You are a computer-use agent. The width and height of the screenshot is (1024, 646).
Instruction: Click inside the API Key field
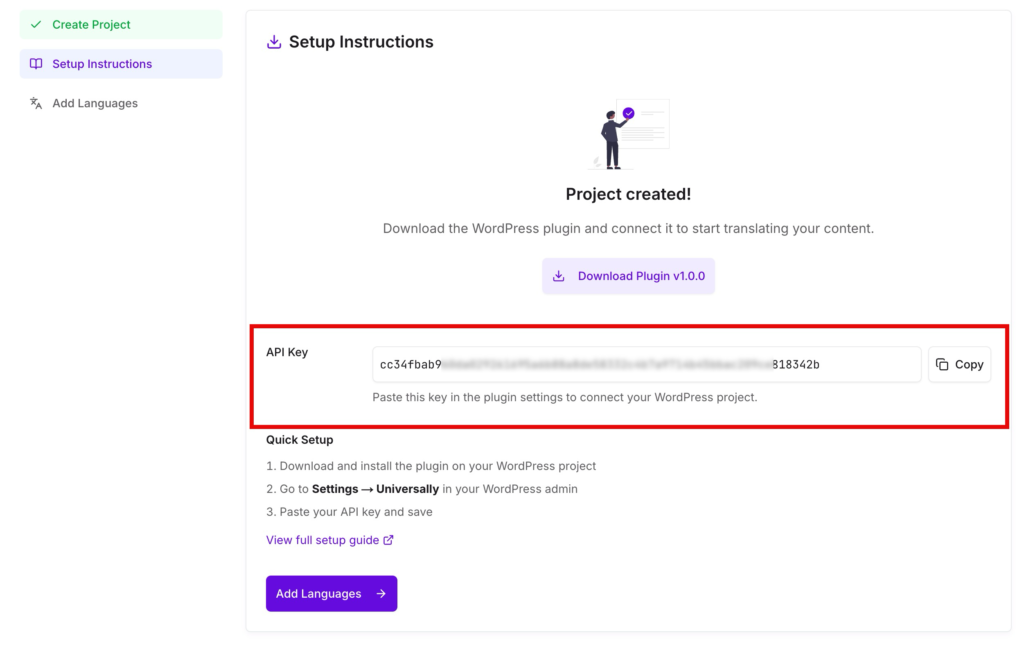click(x=647, y=364)
